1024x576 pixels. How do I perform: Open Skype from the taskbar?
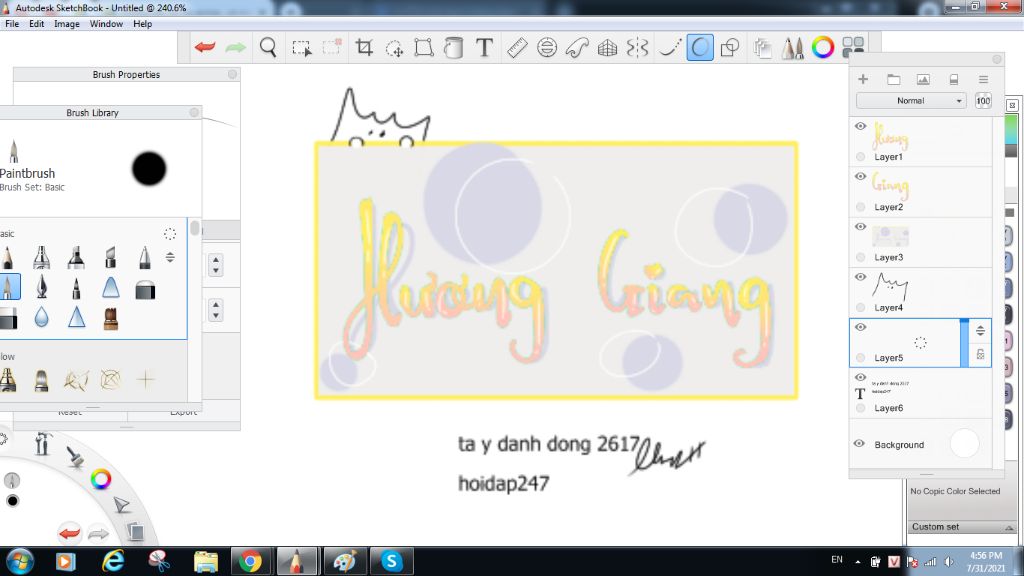391,561
